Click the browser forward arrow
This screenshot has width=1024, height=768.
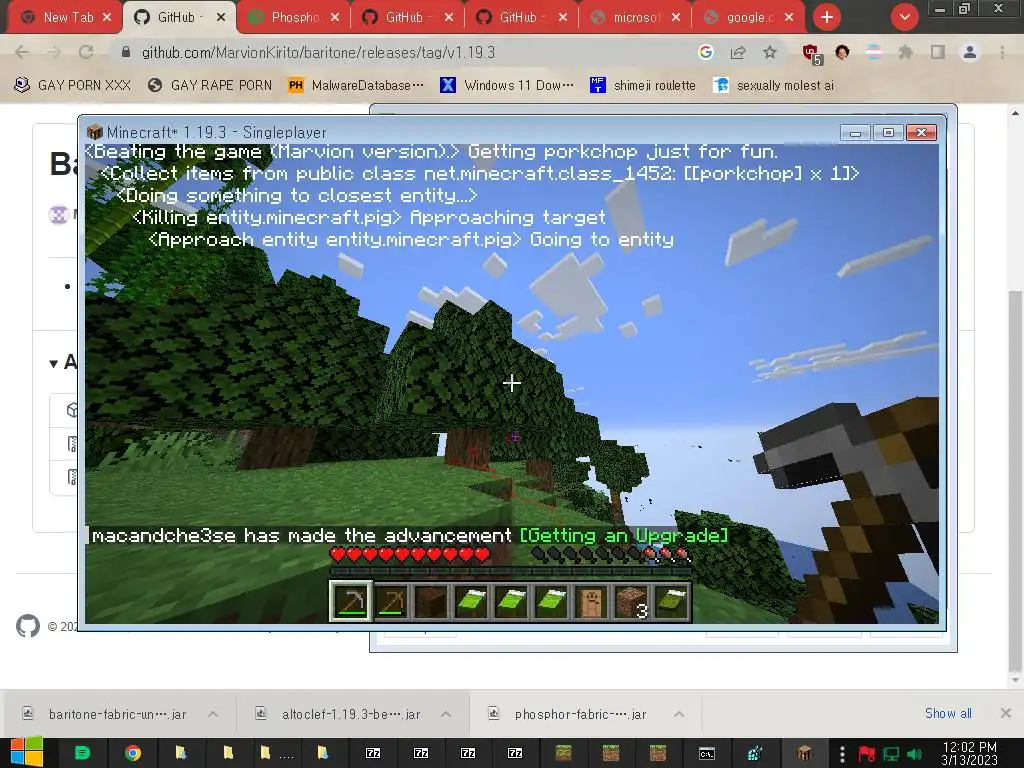(x=54, y=52)
